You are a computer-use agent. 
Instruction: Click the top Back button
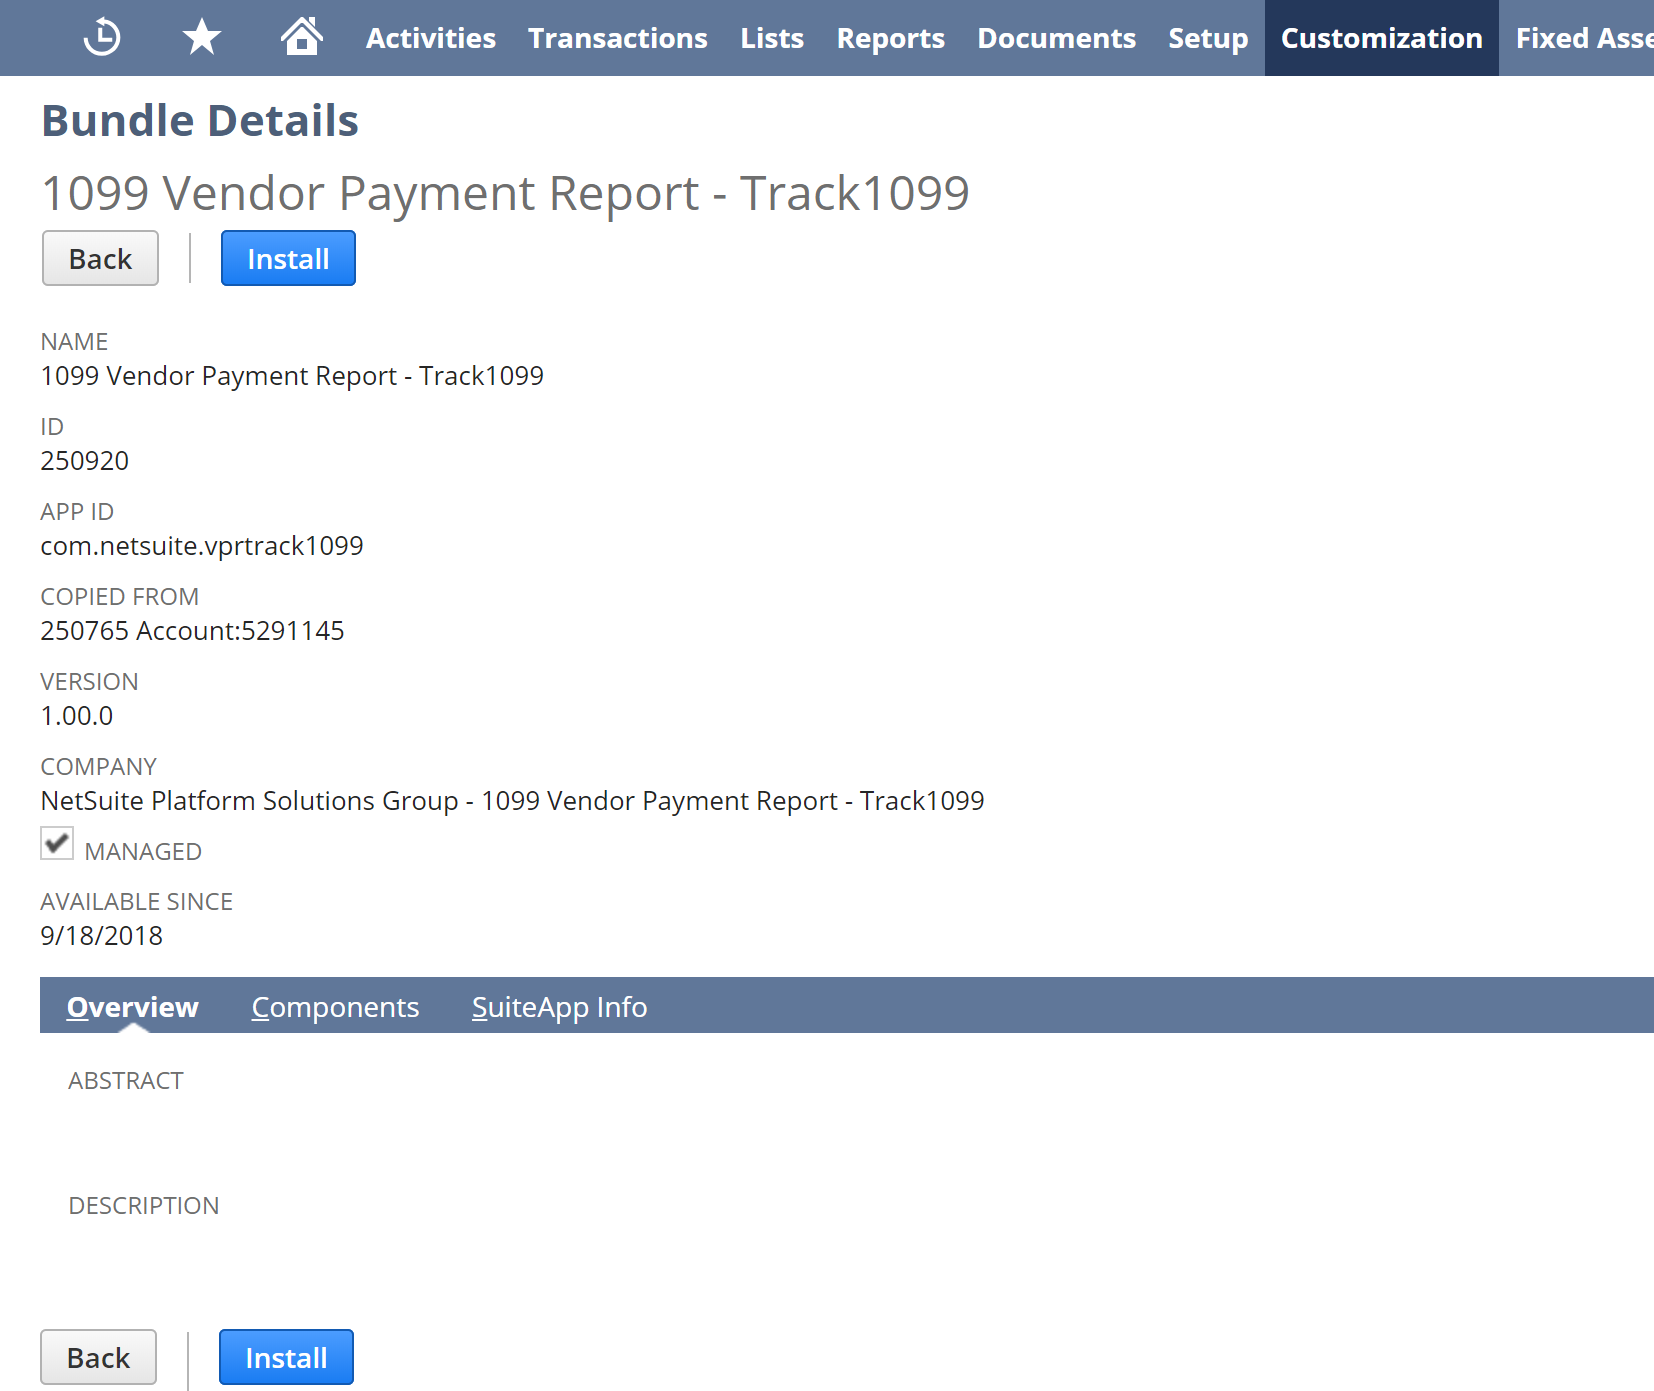[x=100, y=258]
